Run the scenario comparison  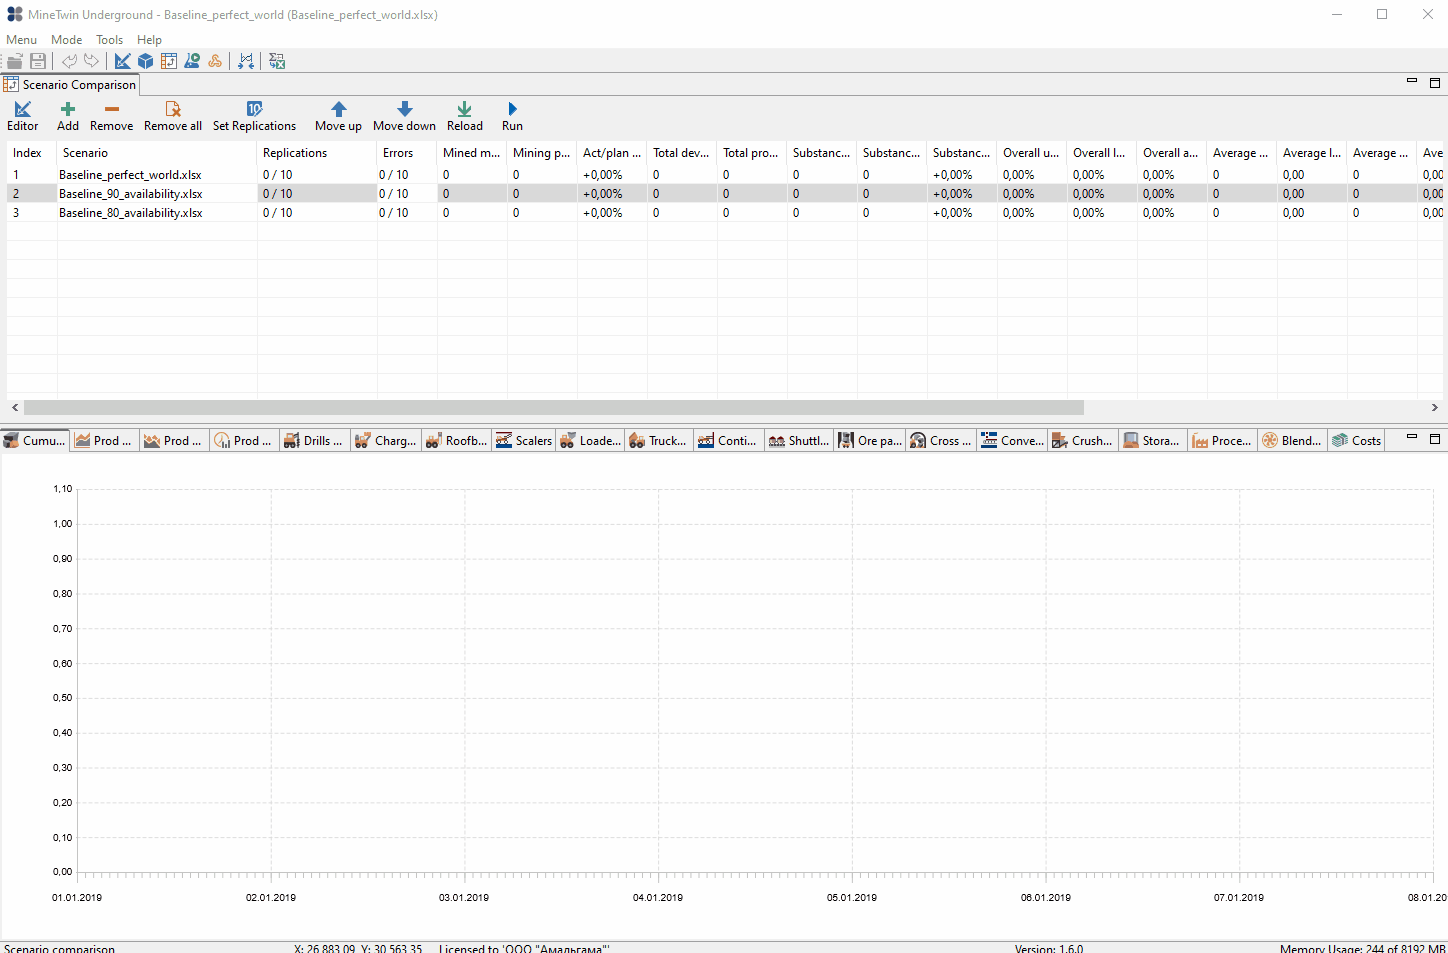point(512,116)
